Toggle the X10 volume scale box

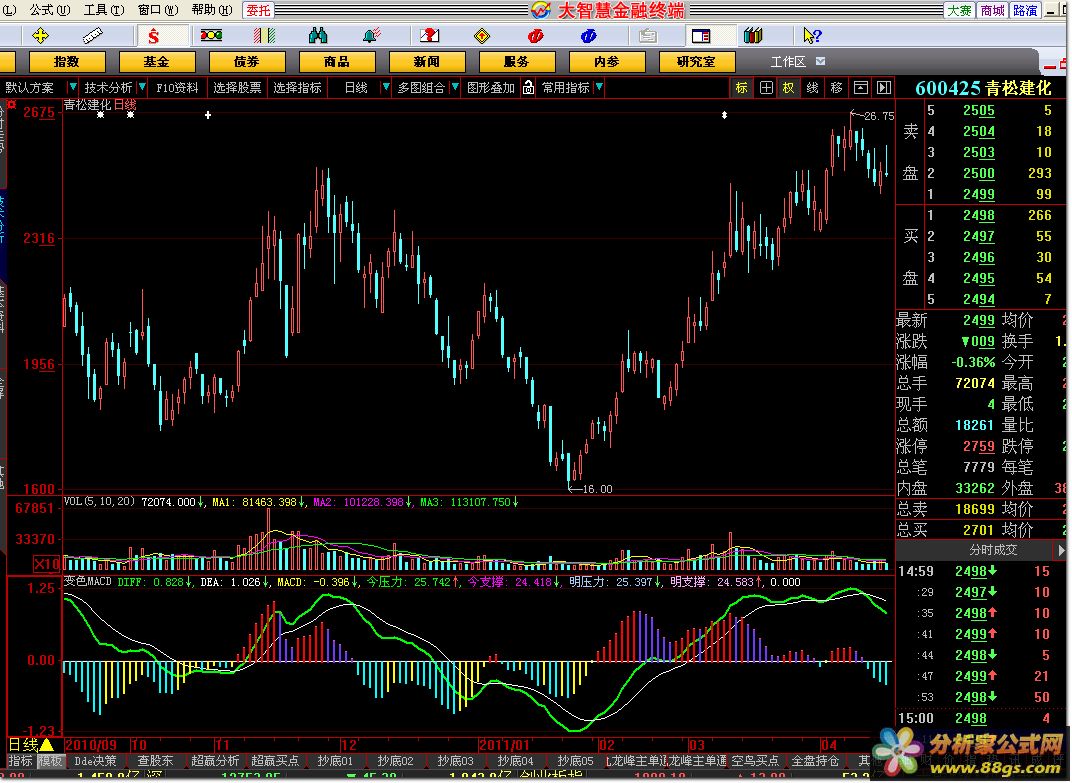(47, 564)
